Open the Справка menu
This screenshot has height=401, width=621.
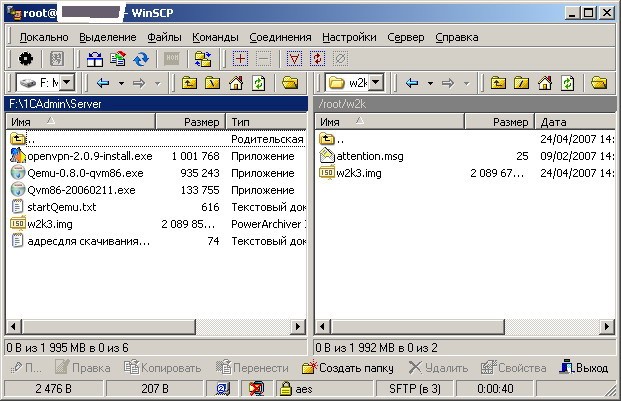pos(457,37)
